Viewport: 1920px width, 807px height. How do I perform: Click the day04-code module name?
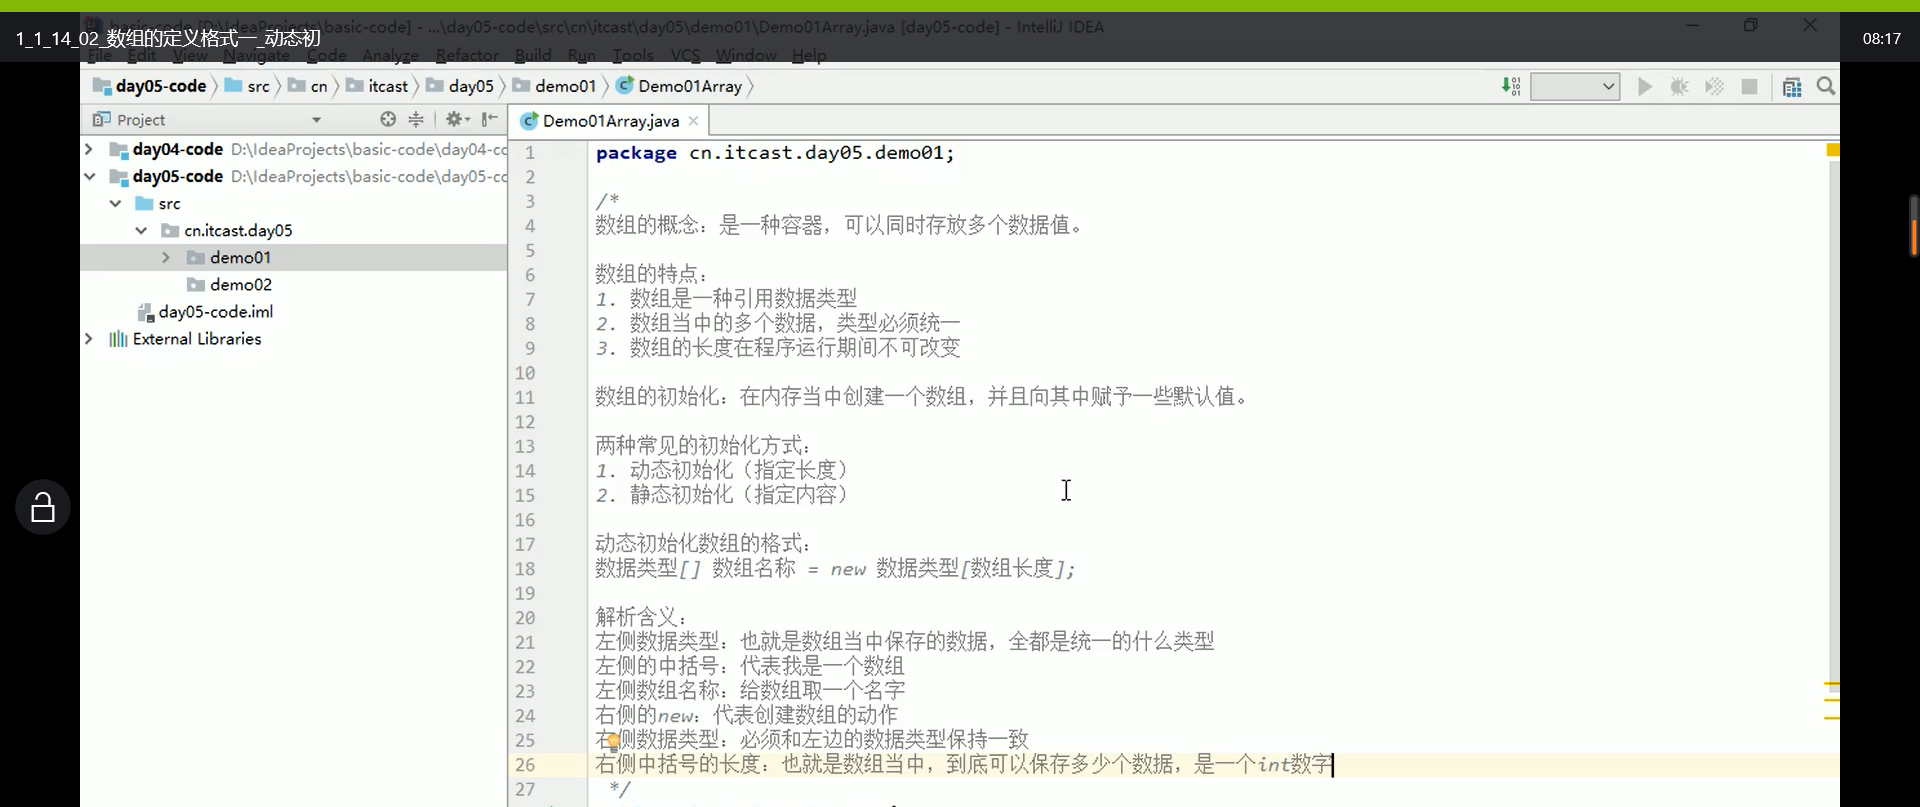(x=178, y=149)
